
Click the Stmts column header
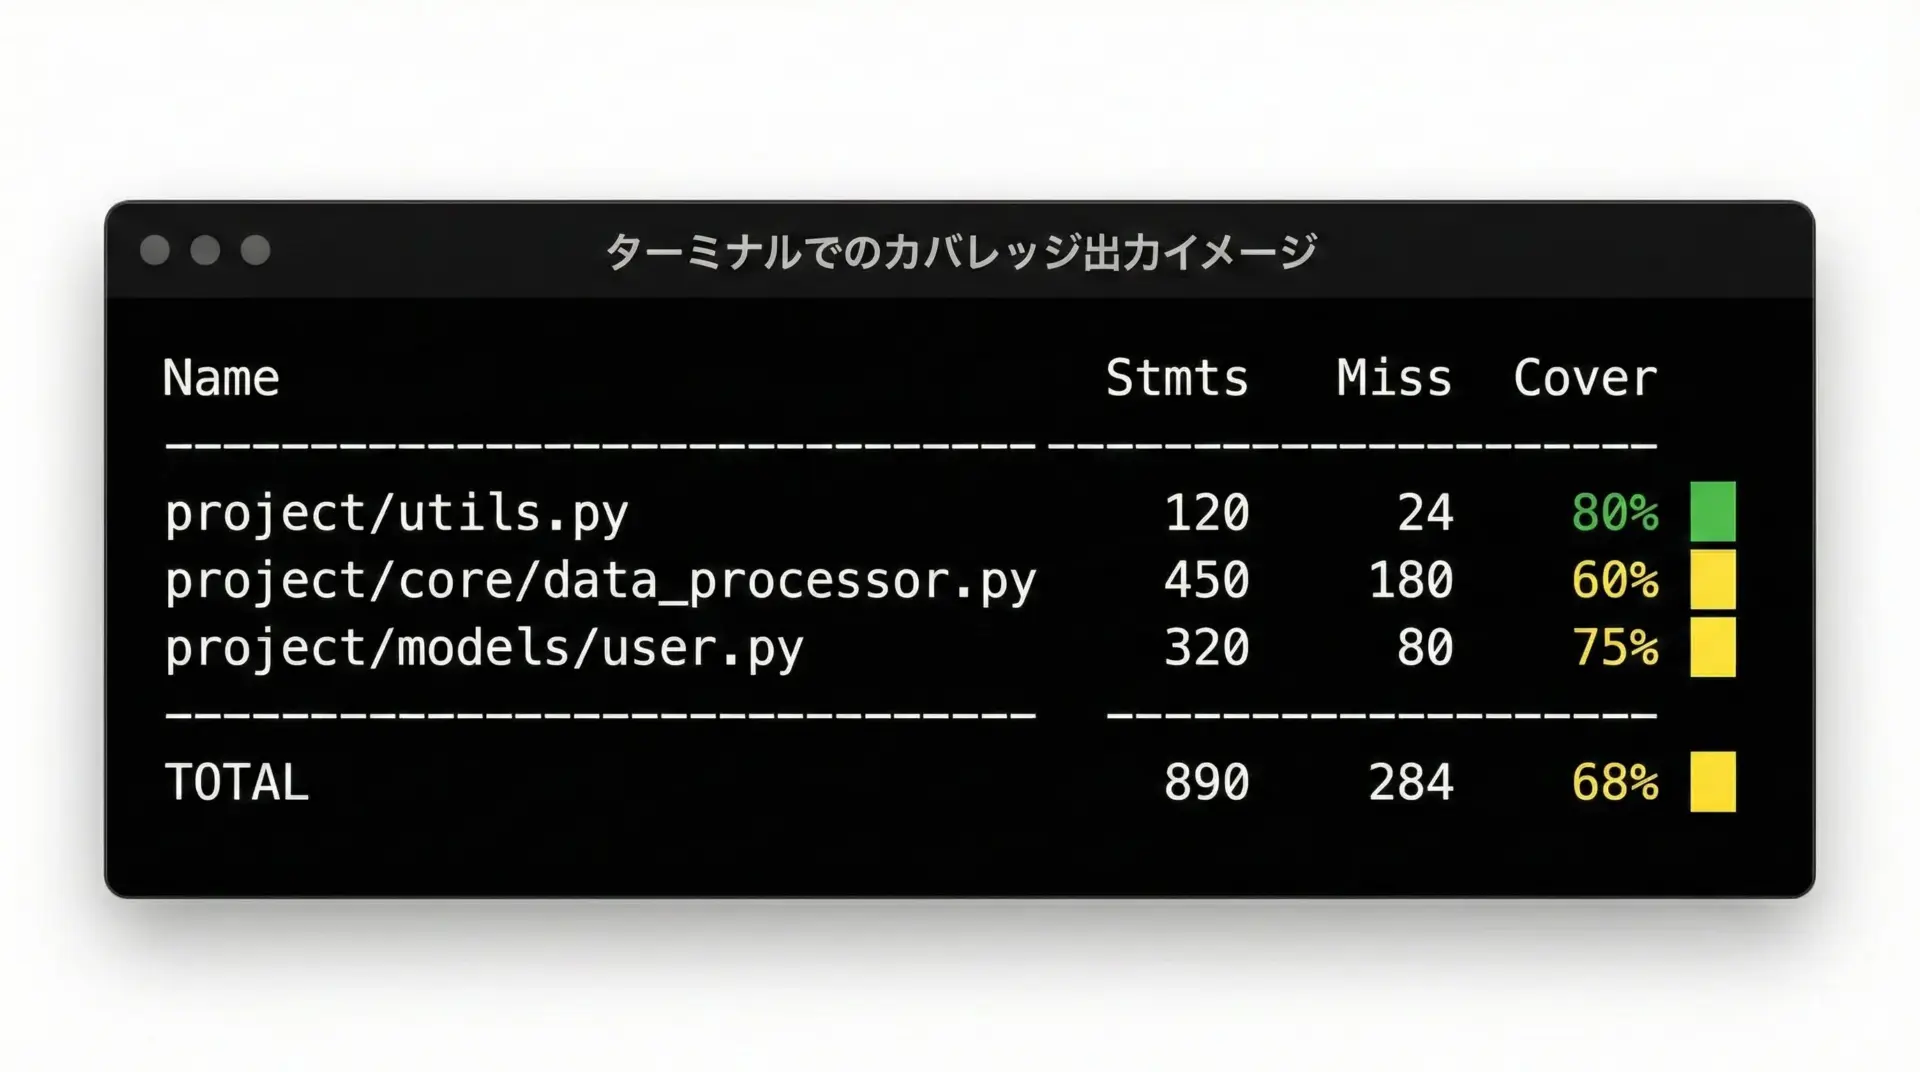pos(1177,378)
